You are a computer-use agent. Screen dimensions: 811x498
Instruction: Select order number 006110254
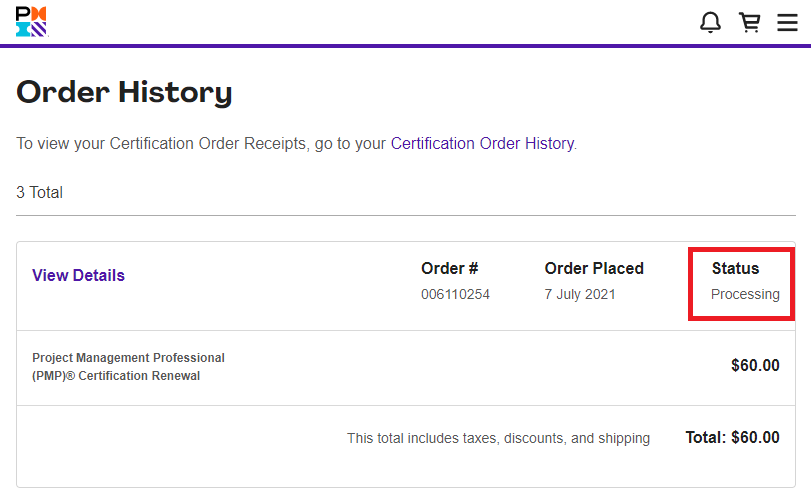pyautogui.click(x=455, y=294)
